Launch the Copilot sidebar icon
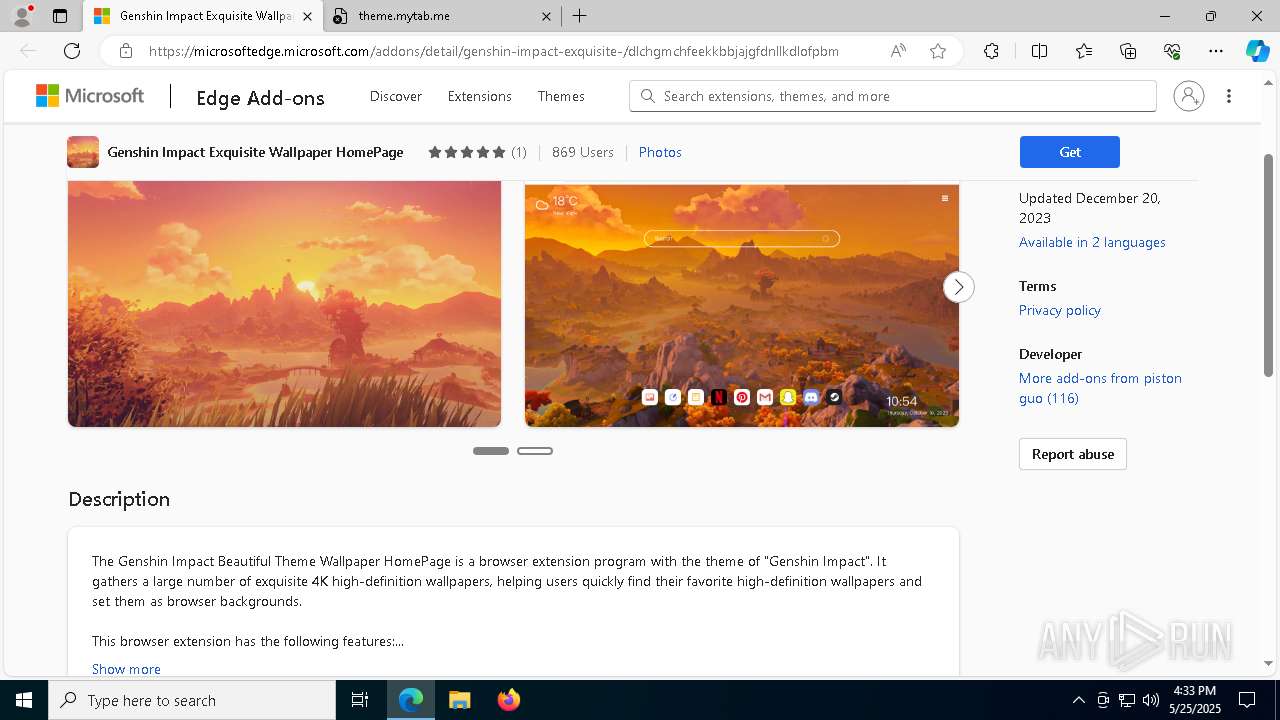 tap(1257, 51)
